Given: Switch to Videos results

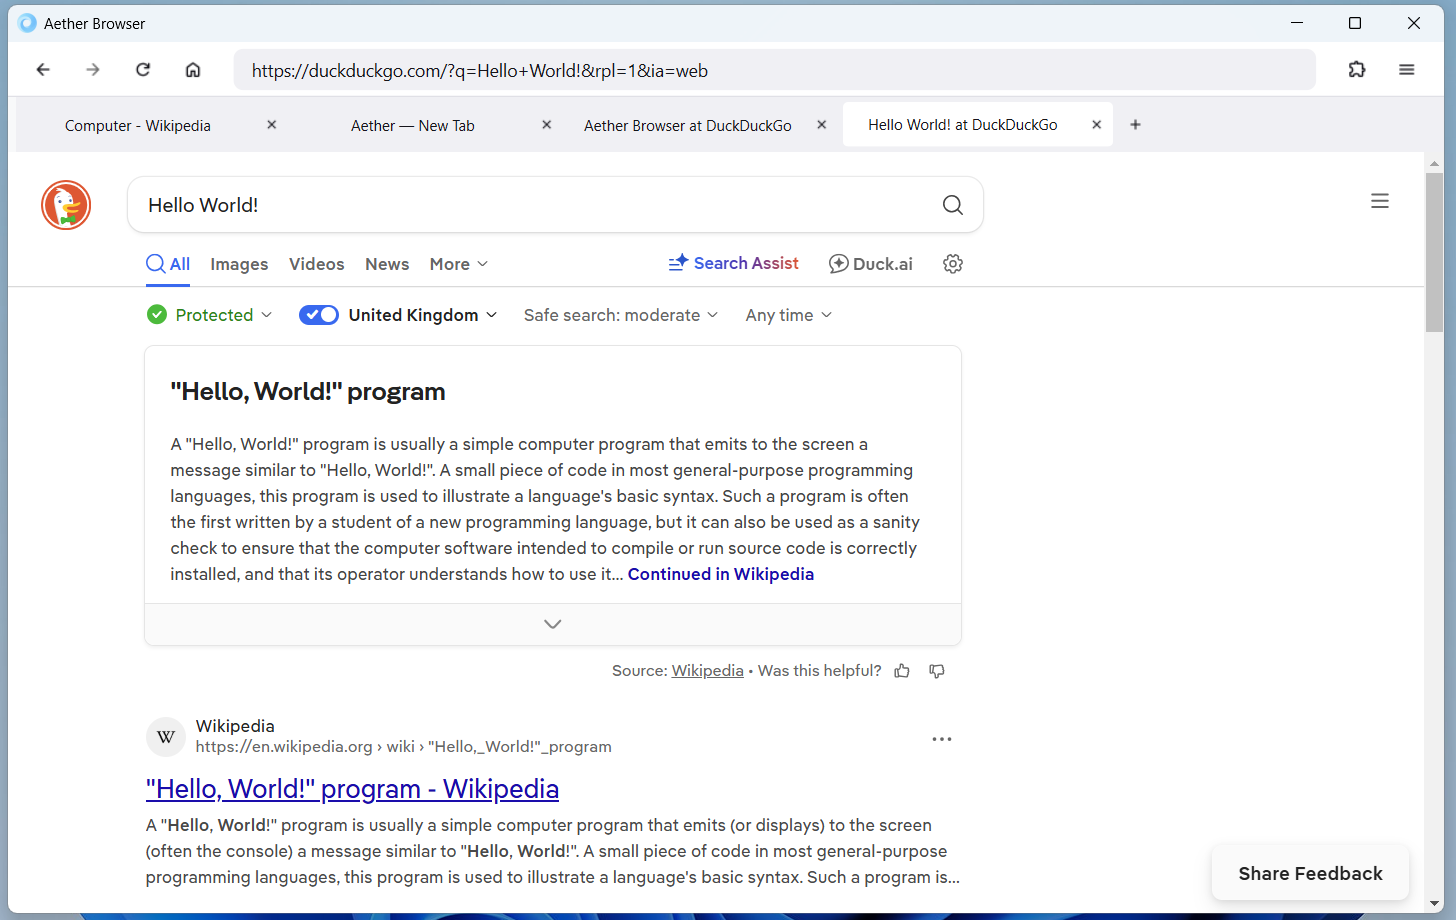Looking at the screenshot, I should point(317,264).
